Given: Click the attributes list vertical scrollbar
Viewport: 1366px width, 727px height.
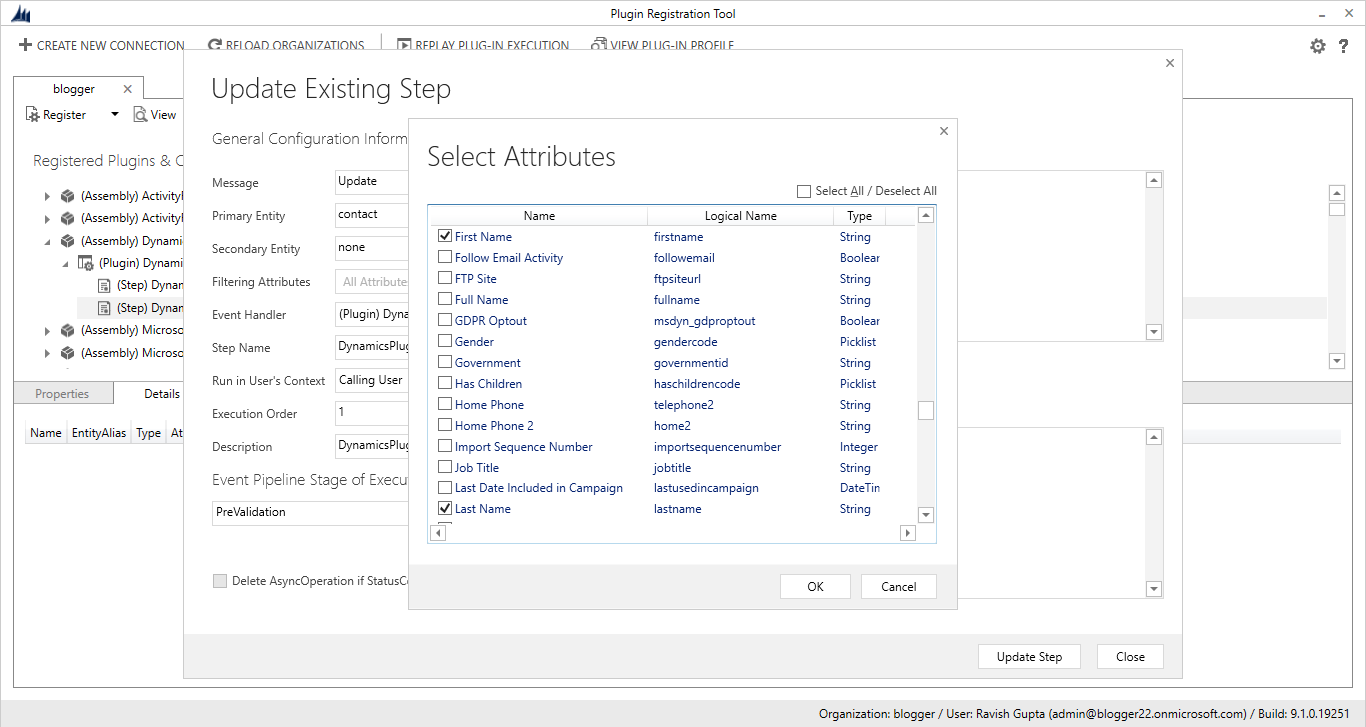Looking at the screenshot, I should [925, 410].
